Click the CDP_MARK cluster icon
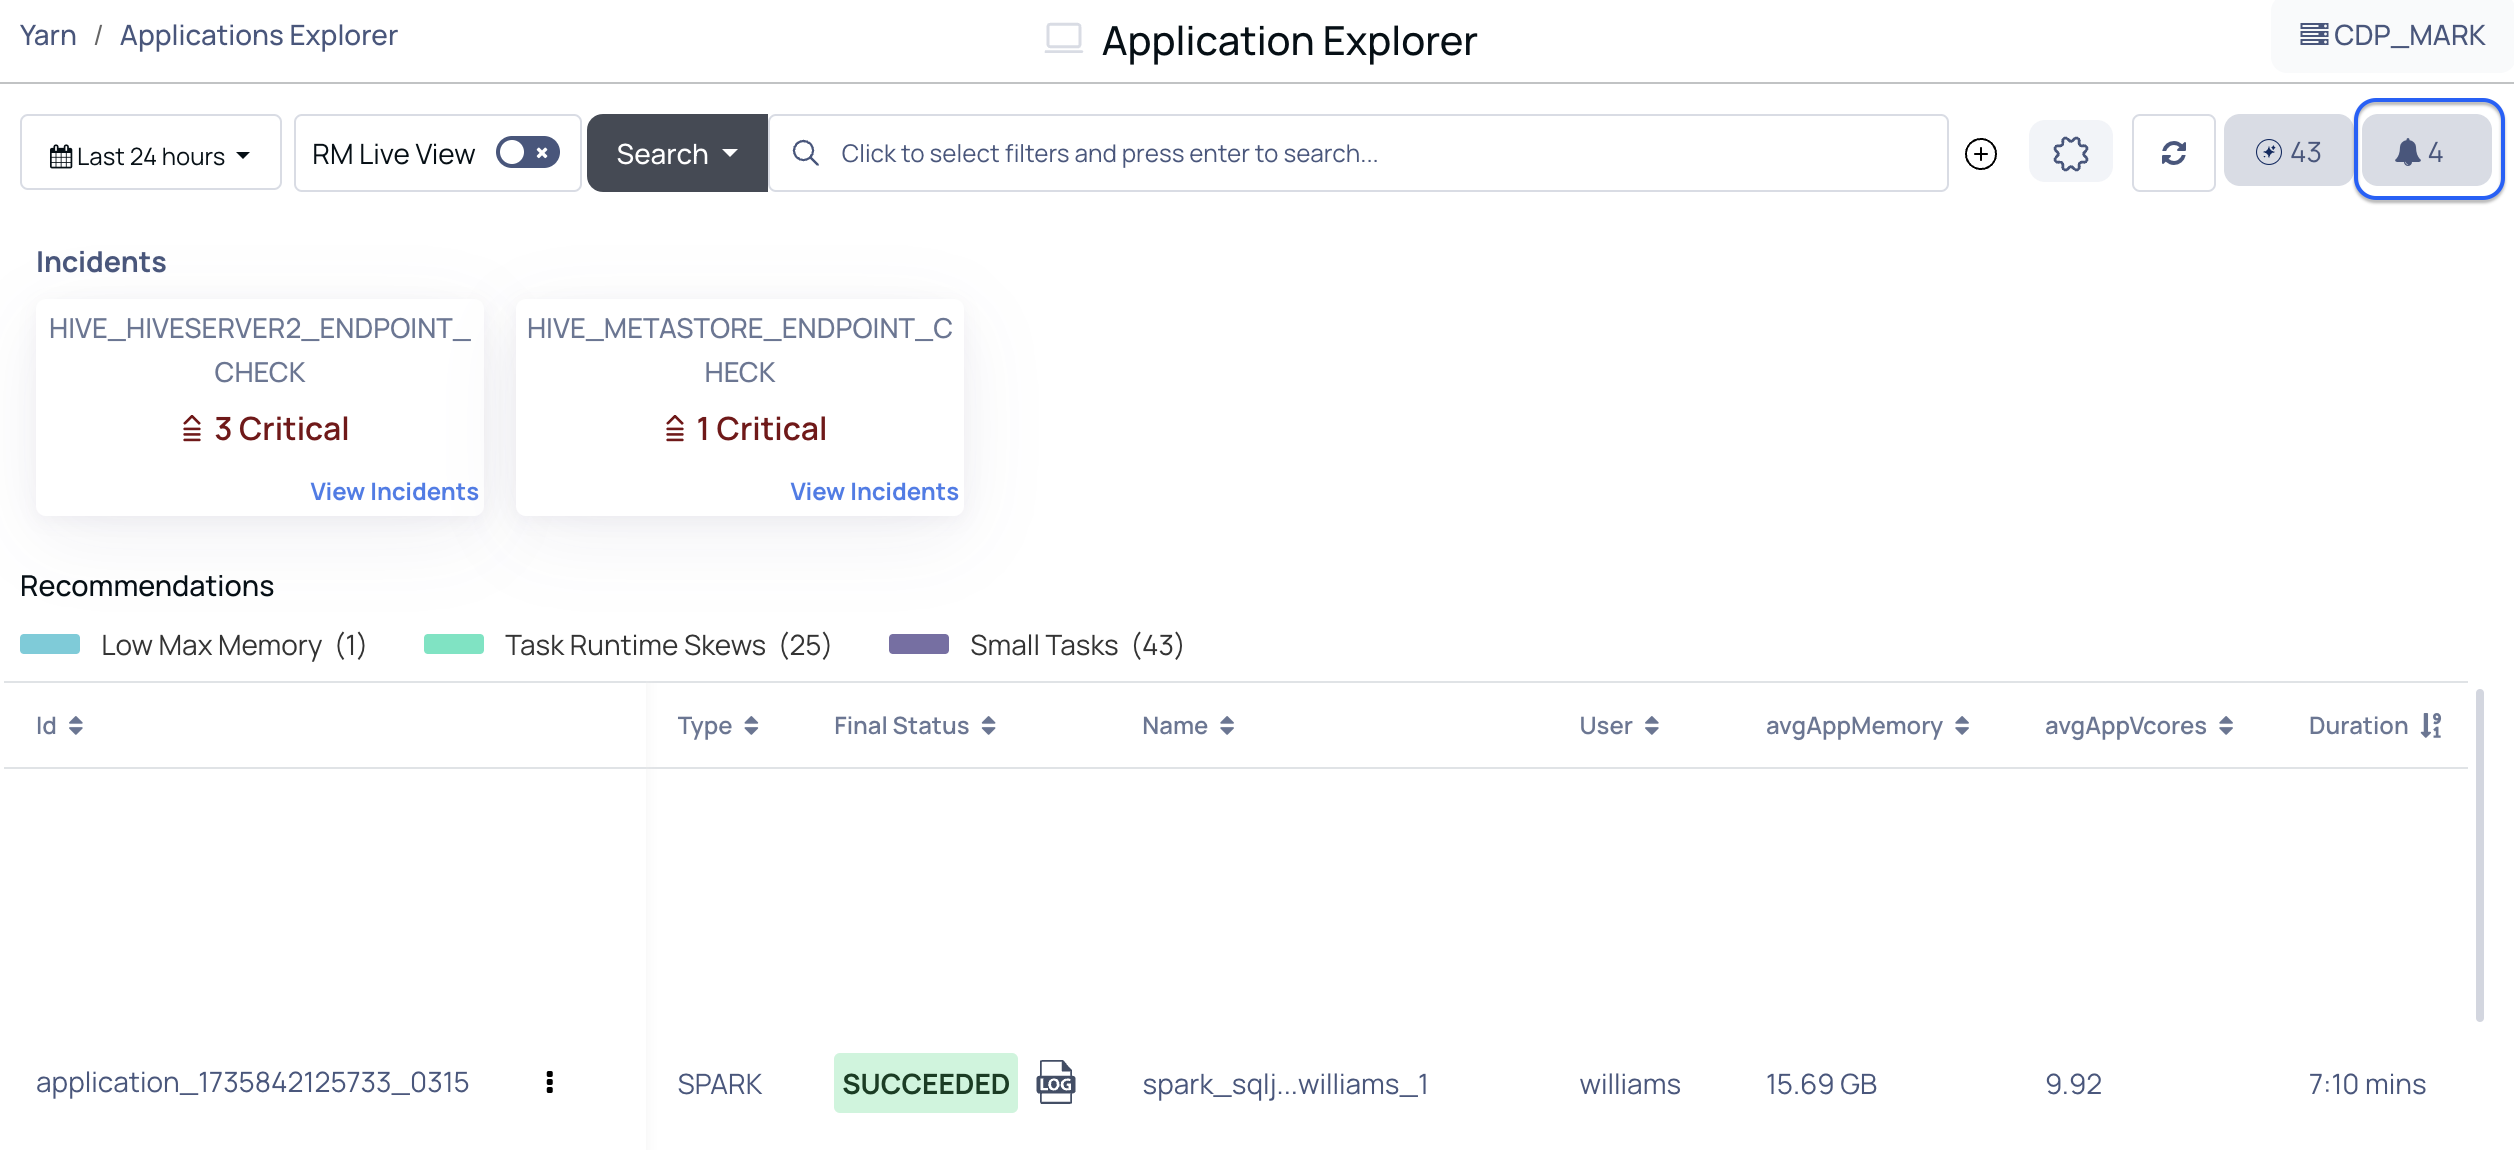2514x1150 pixels. click(2313, 35)
